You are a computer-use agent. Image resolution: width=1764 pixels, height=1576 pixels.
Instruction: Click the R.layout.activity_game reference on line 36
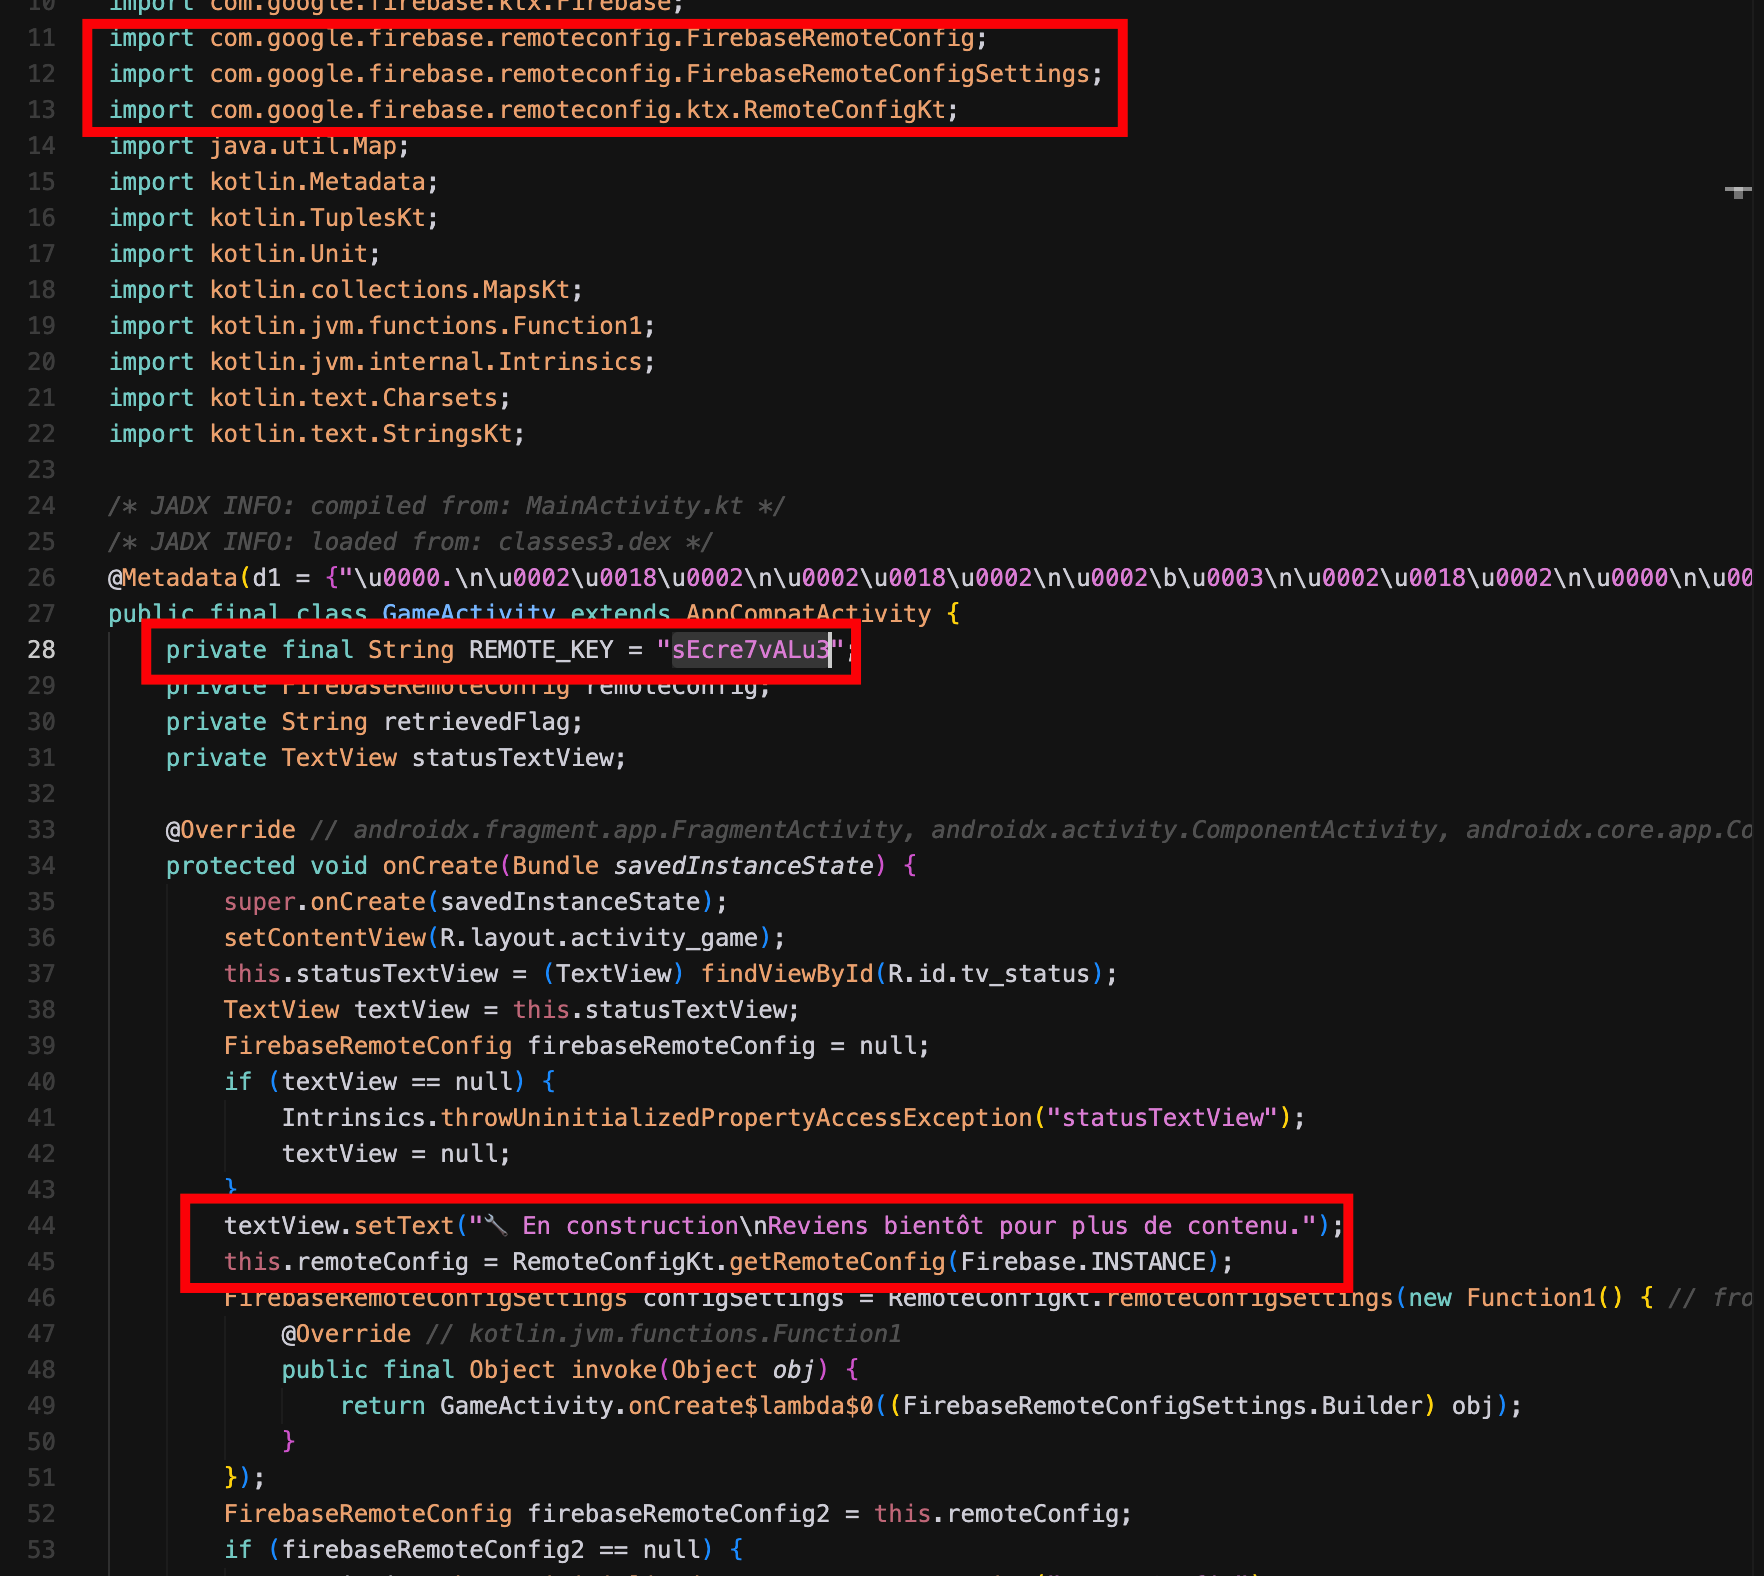point(602,937)
